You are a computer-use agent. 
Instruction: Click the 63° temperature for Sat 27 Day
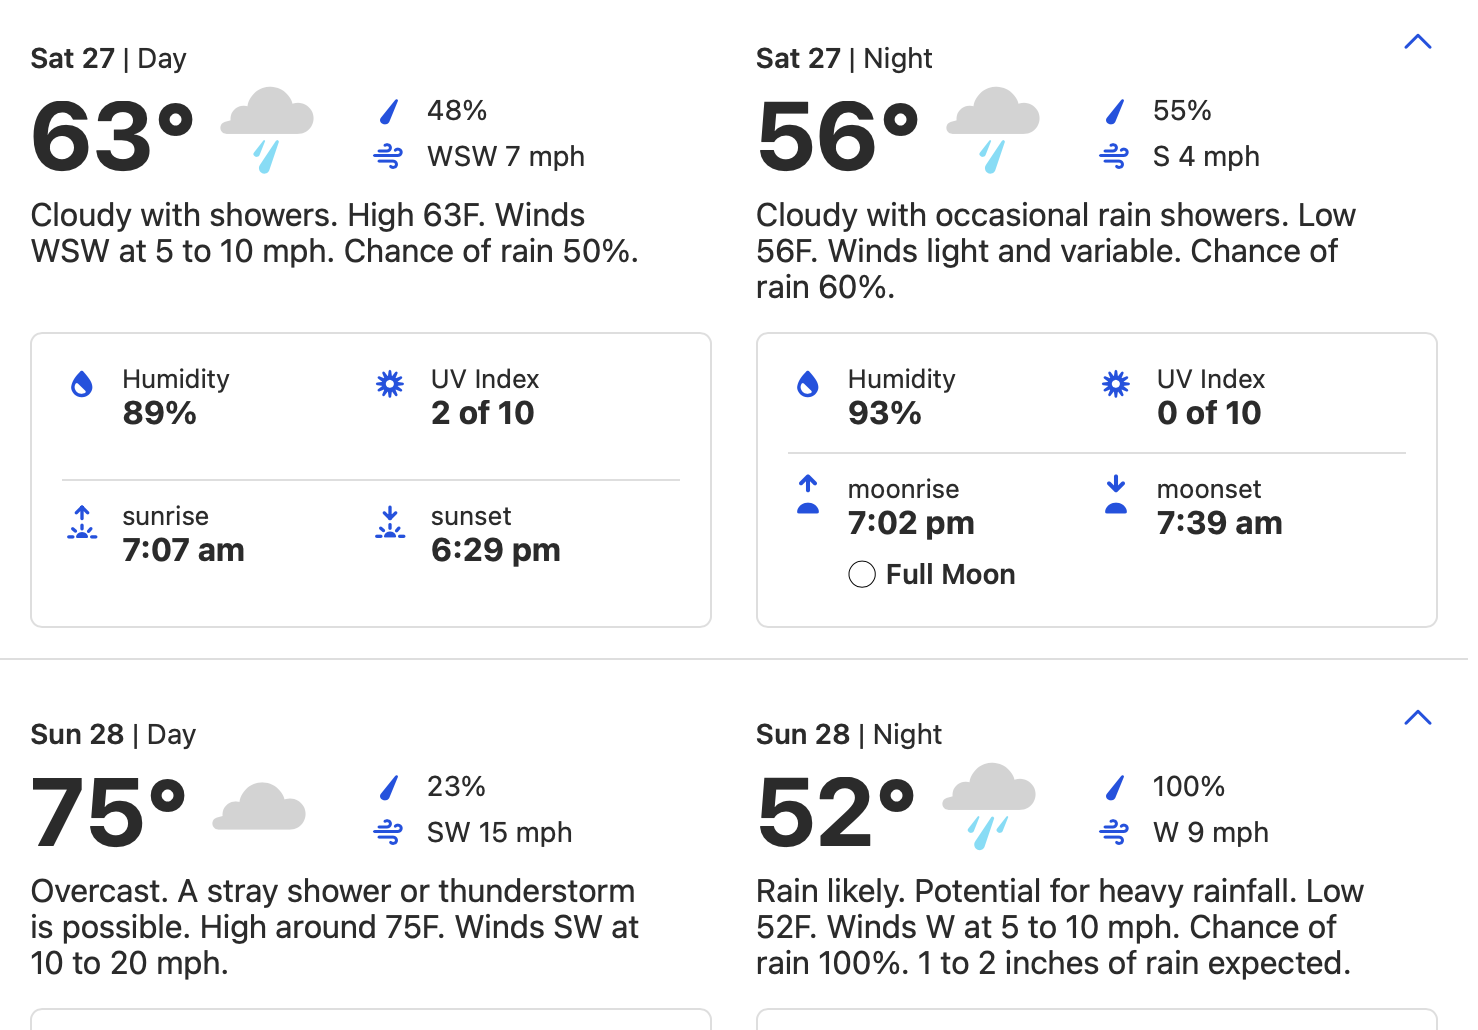[x=112, y=137]
